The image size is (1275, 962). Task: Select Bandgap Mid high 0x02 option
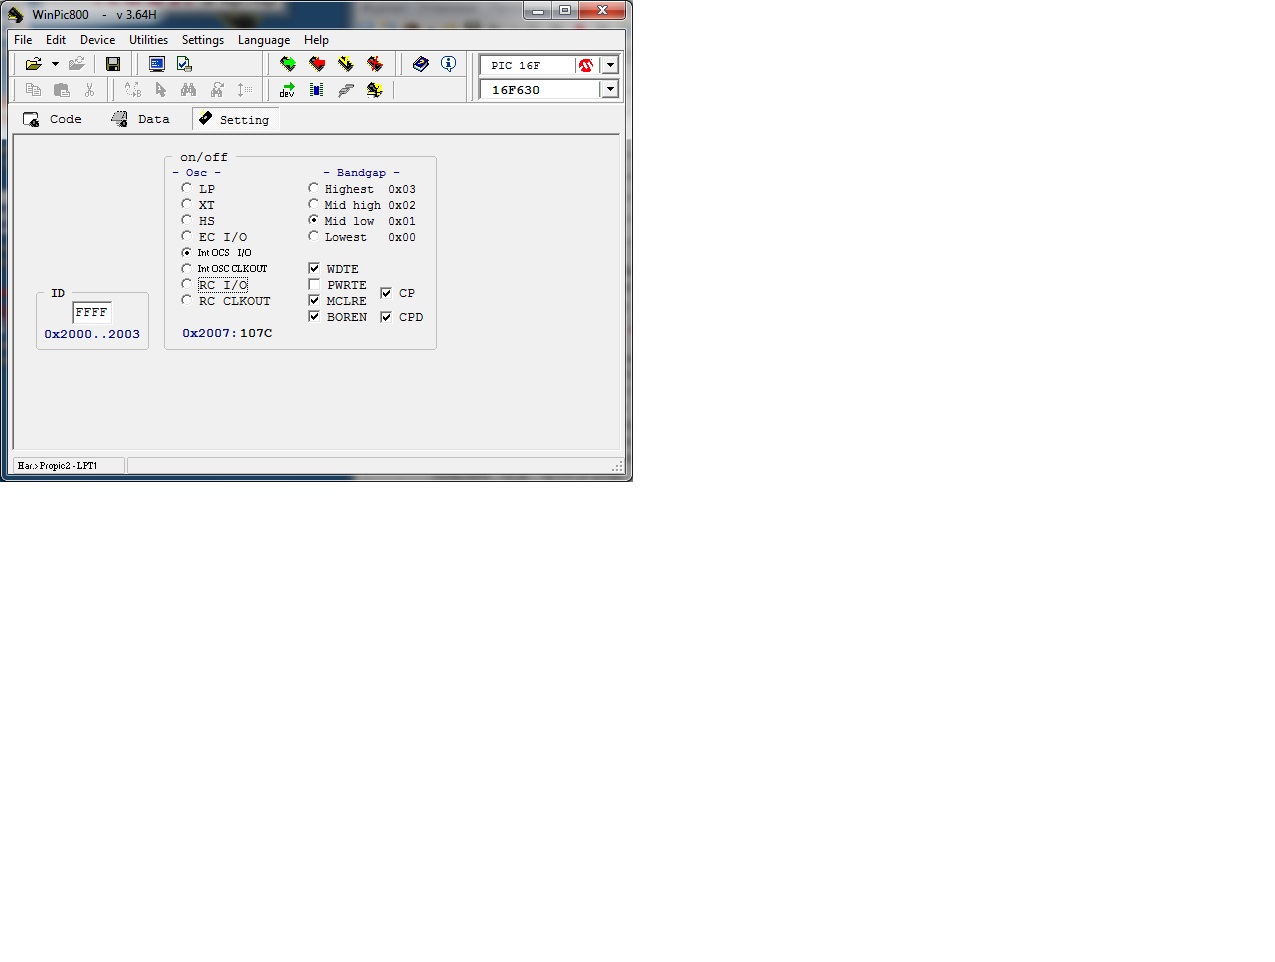(314, 204)
